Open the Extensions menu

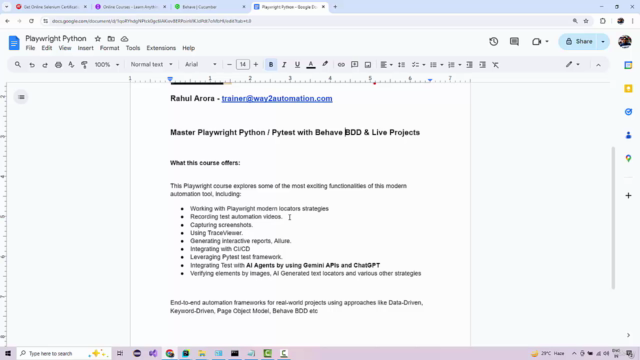(x=161, y=48)
